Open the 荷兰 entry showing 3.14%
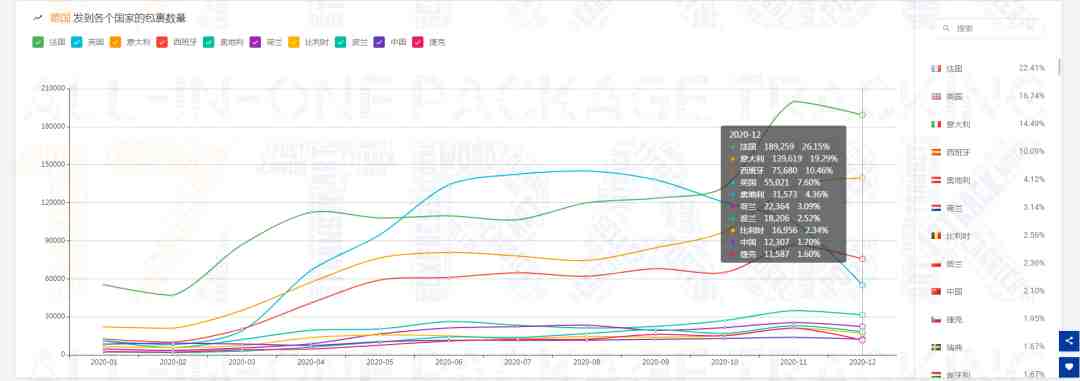1080x381 pixels. click(x=988, y=207)
